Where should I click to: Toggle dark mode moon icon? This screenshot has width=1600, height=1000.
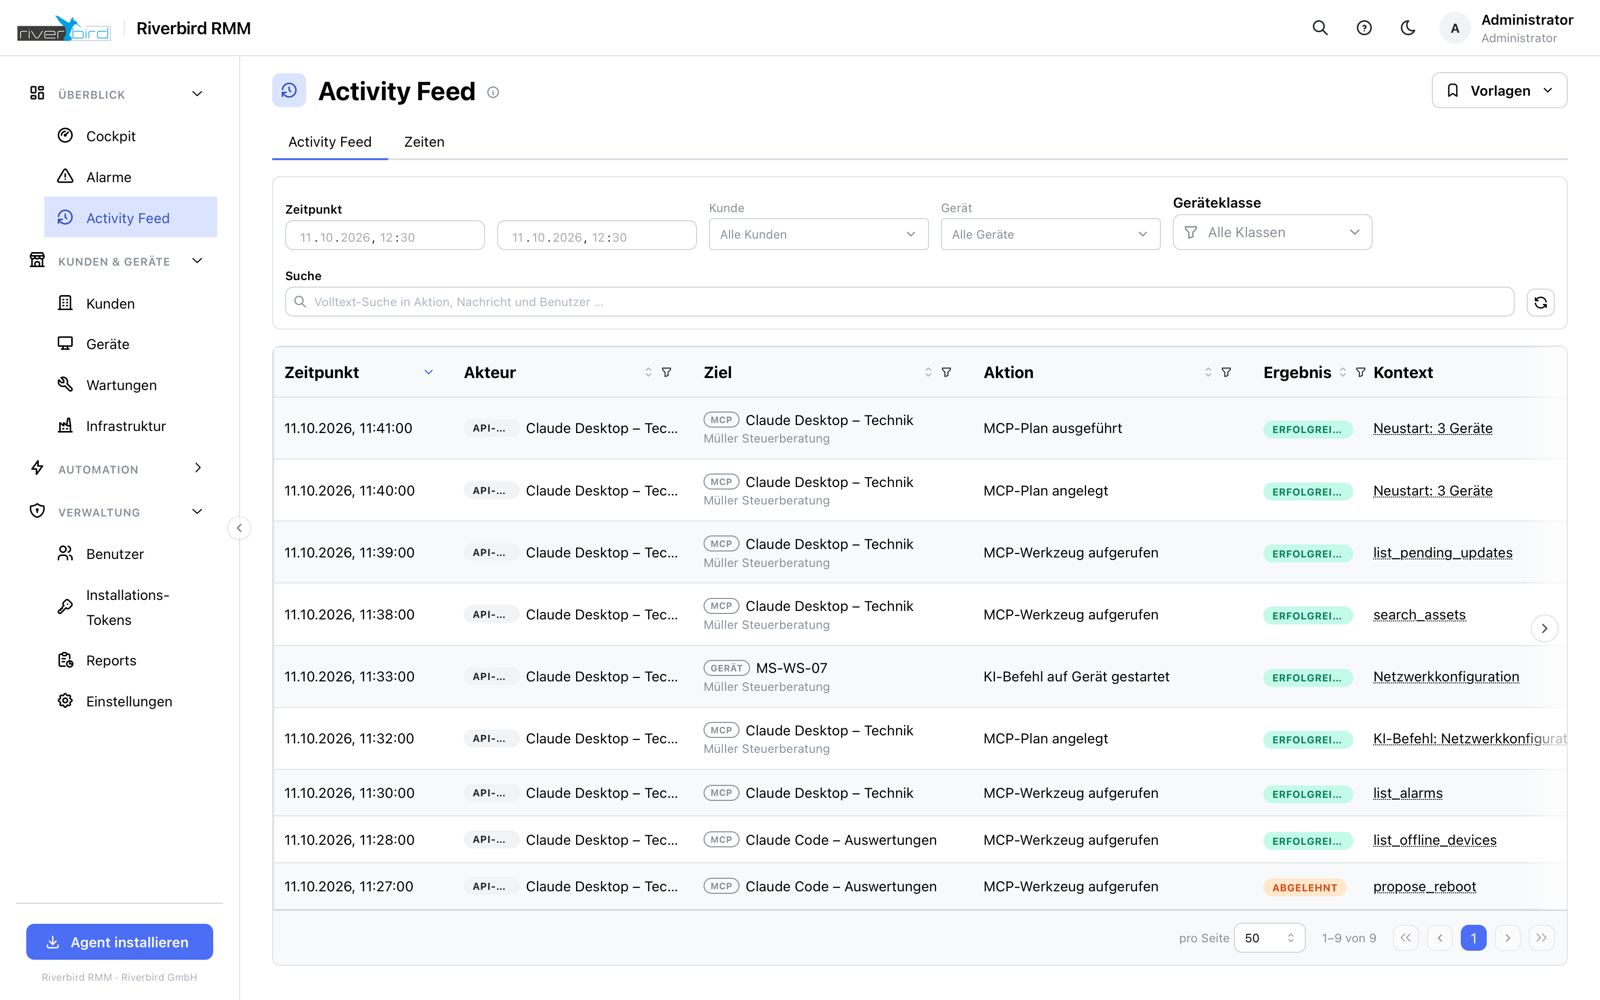[1408, 28]
